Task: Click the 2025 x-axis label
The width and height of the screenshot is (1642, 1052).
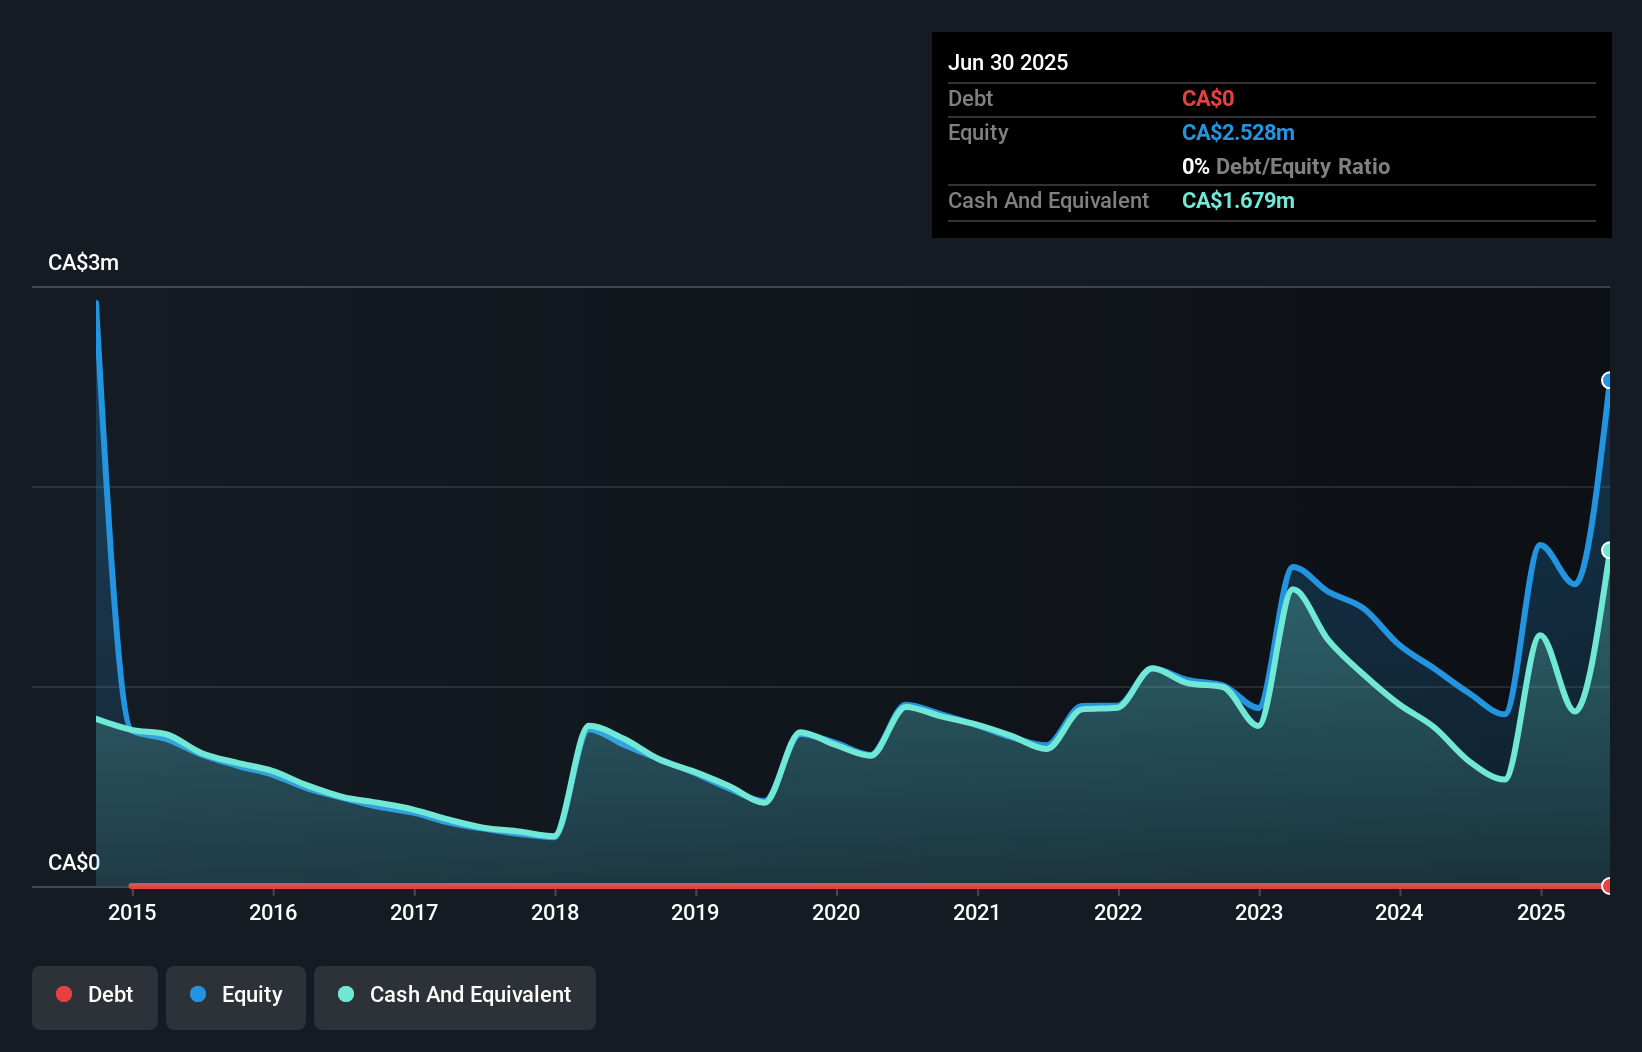Action: (x=1541, y=912)
